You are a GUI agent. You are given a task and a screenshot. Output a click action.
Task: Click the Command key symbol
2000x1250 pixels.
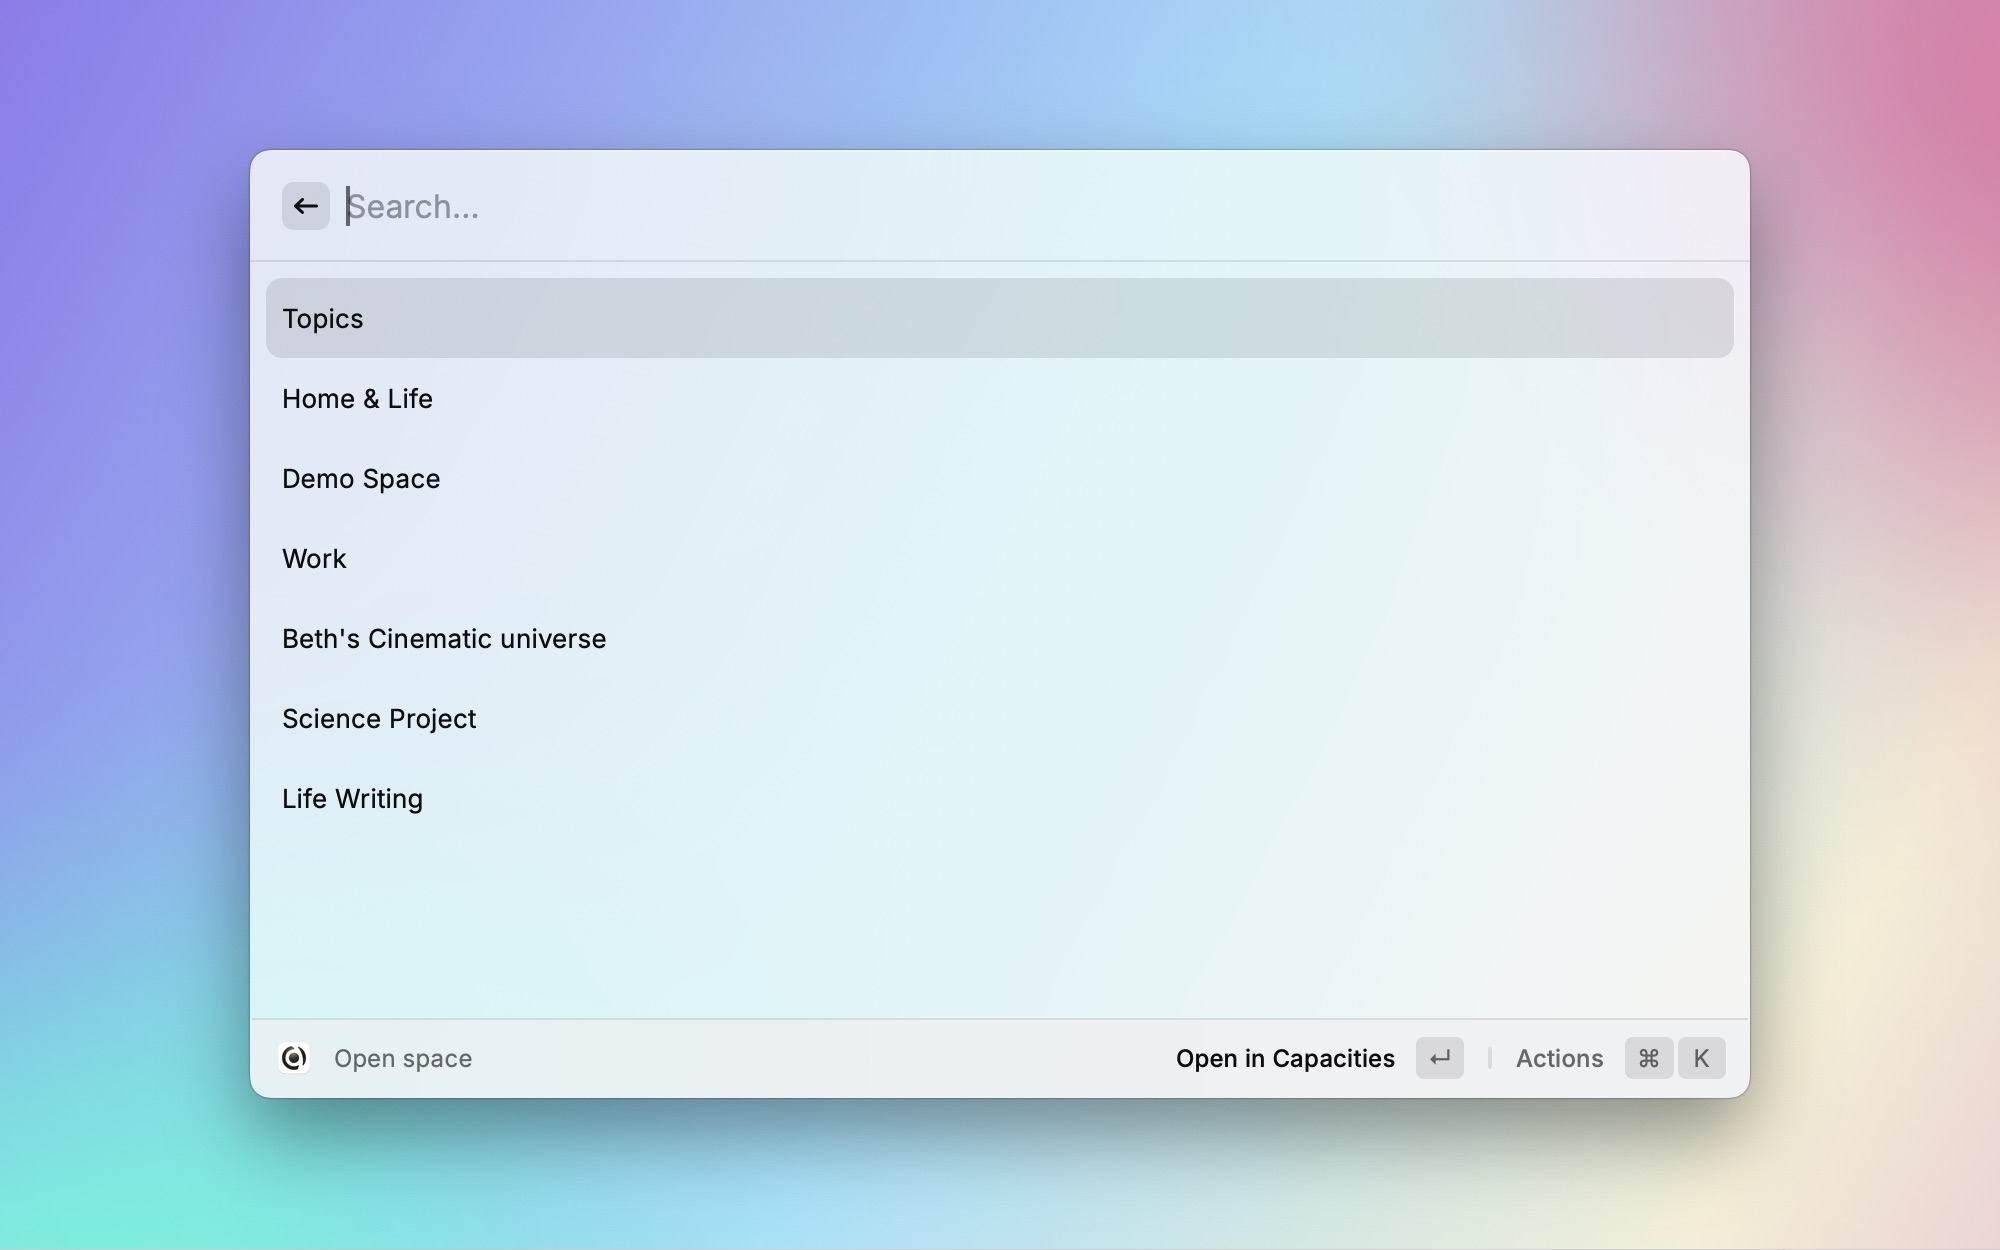point(1648,1058)
